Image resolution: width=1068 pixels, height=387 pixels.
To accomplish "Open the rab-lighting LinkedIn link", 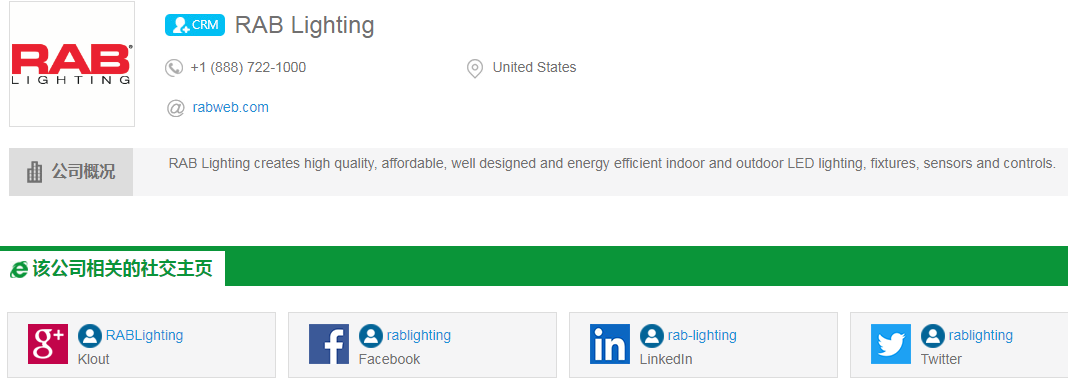I will [702, 335].
